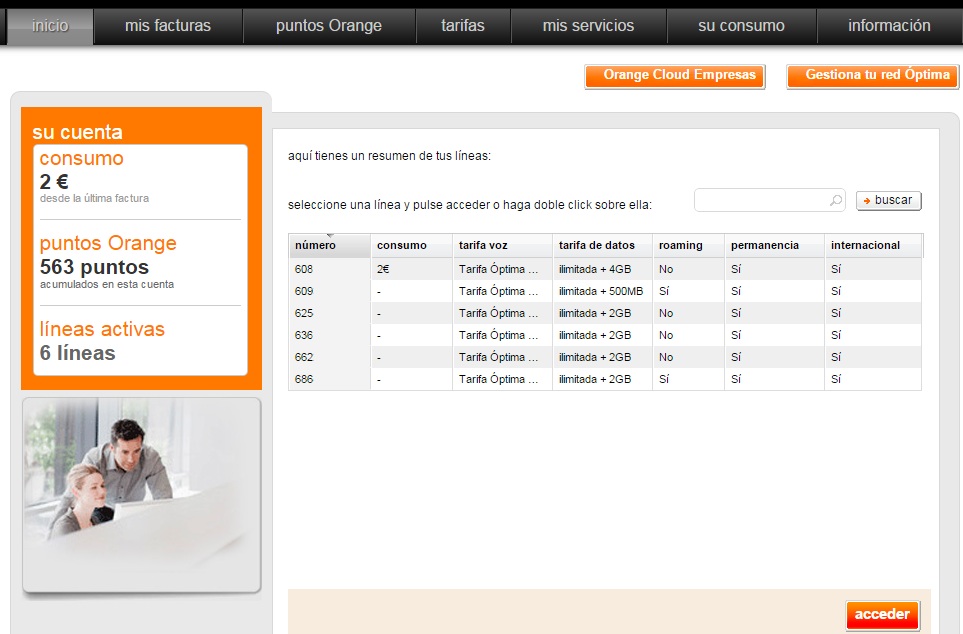The width and height of the screenshot is (963, 634).
Task: Click the '2 €' consumption amount in su cuenta
Action: click(x=54, y=182)
